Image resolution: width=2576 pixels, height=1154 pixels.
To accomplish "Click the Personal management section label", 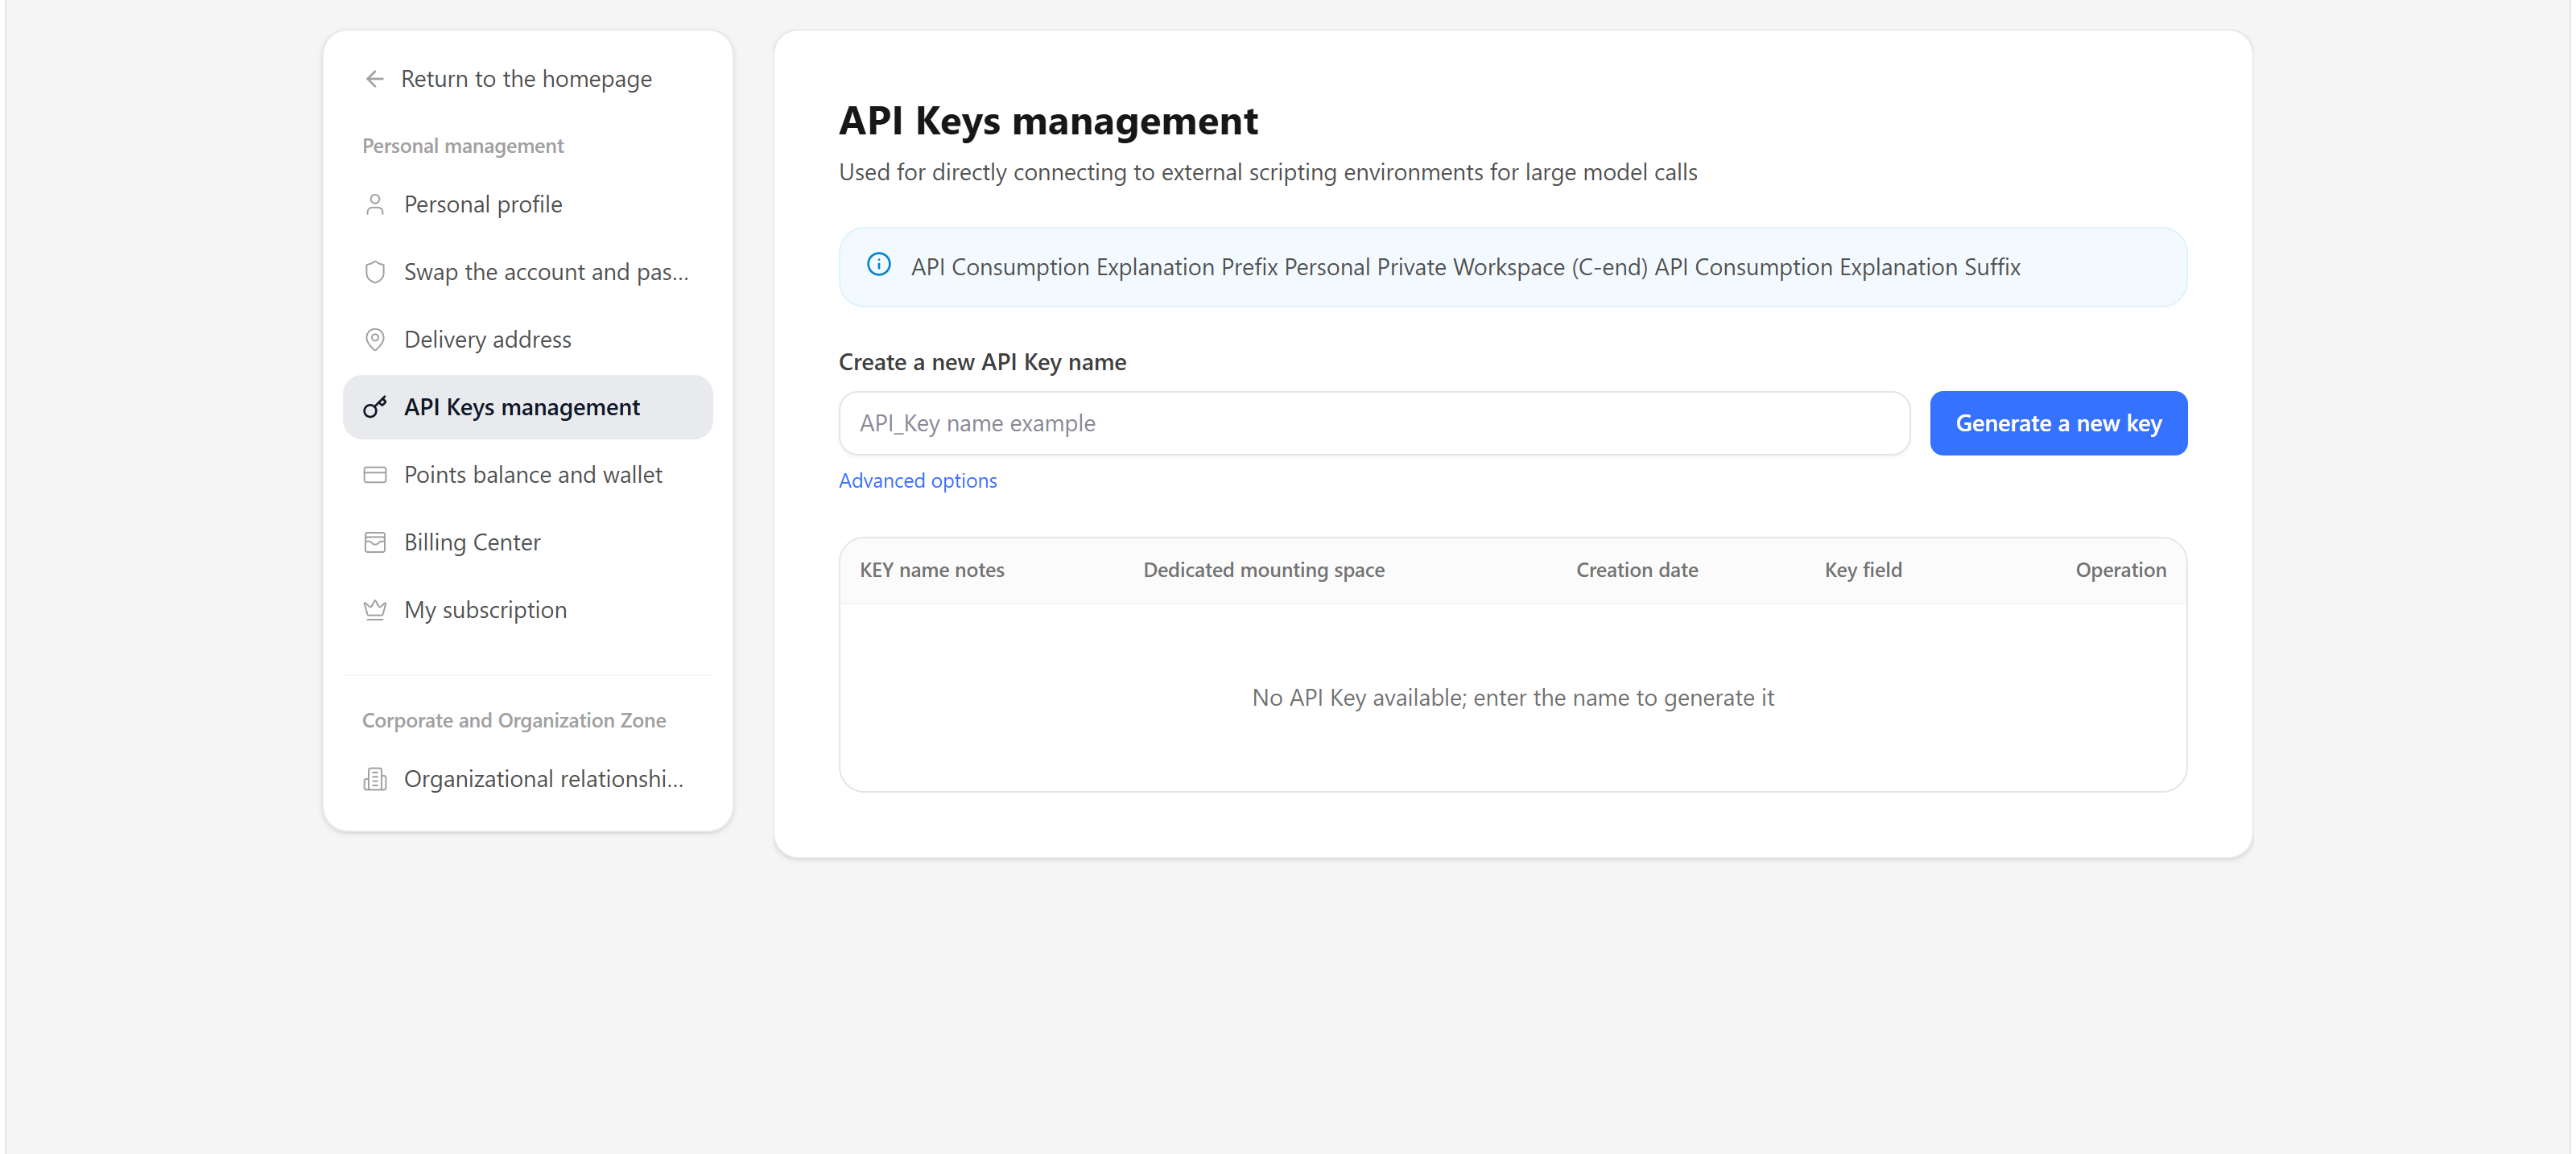I will click(463, 146).
